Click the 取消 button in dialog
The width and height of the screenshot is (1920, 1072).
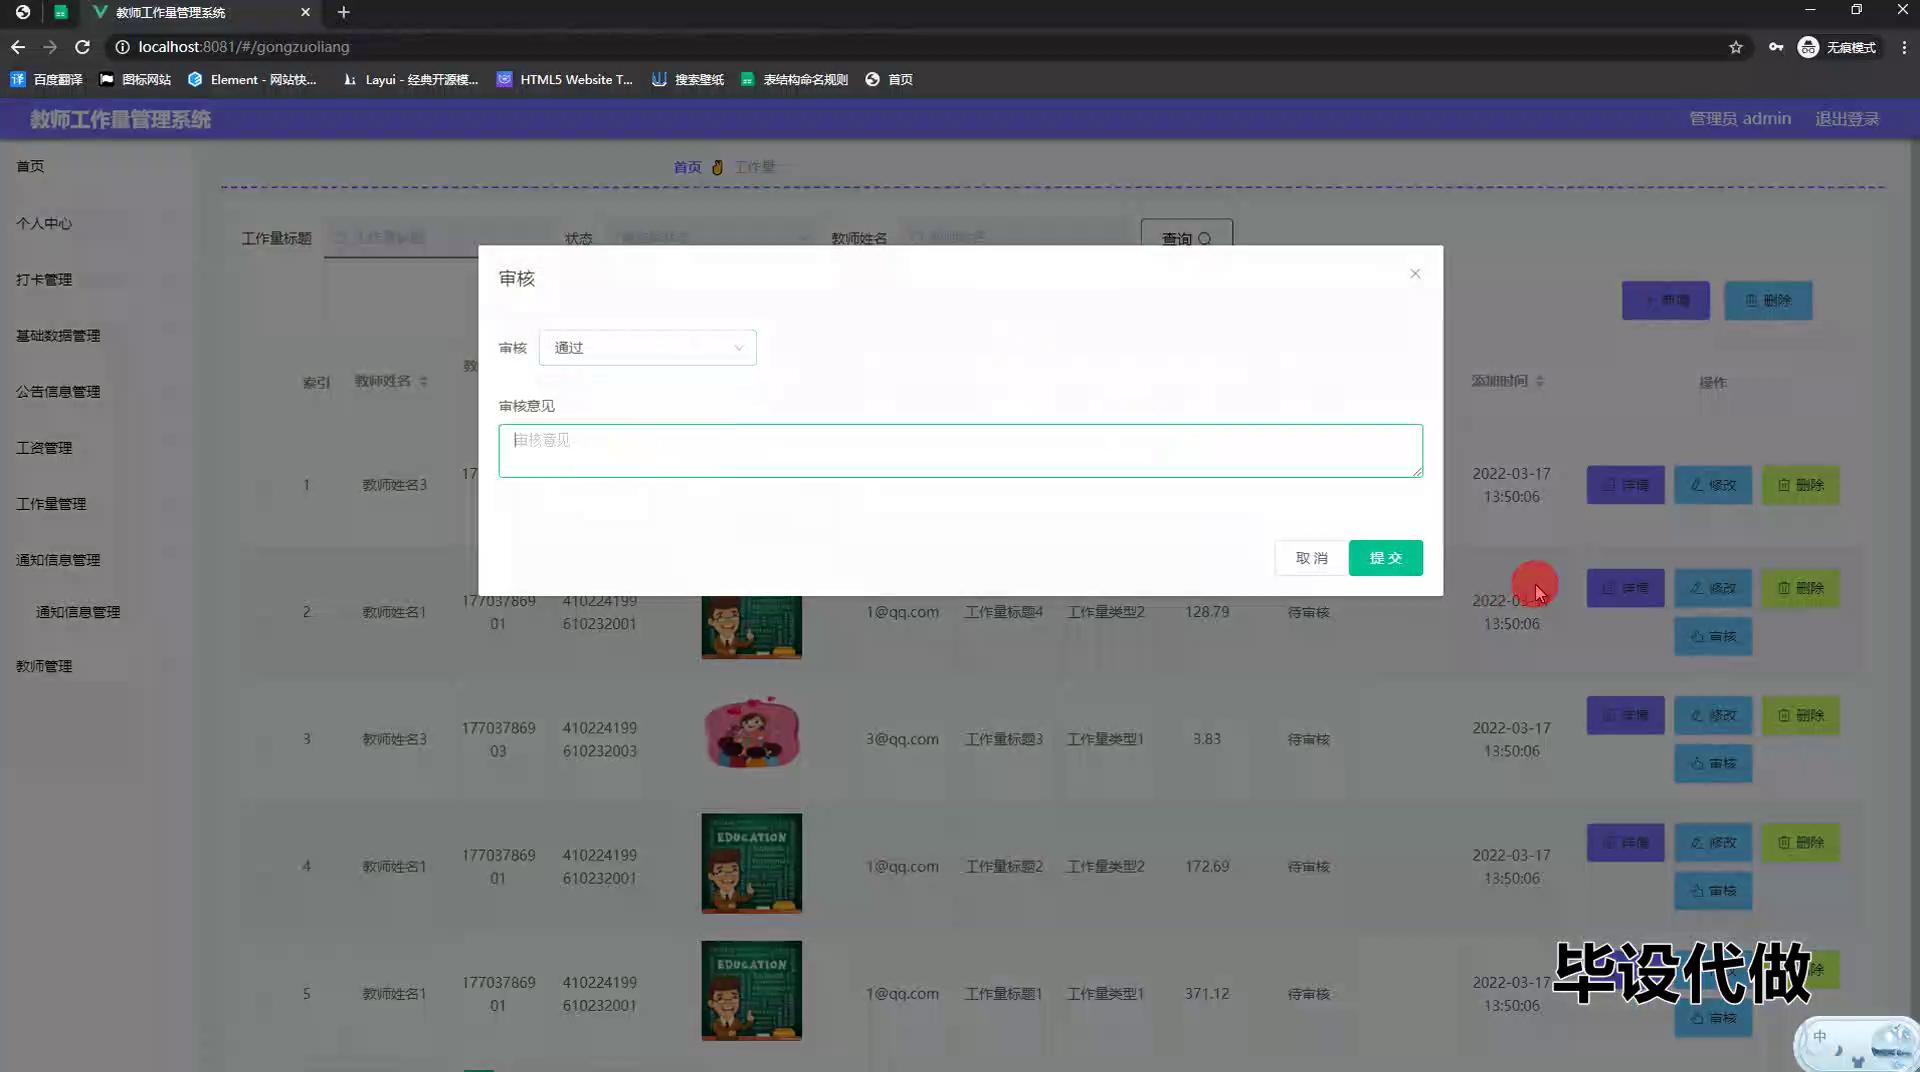(x=1311, y=558)
